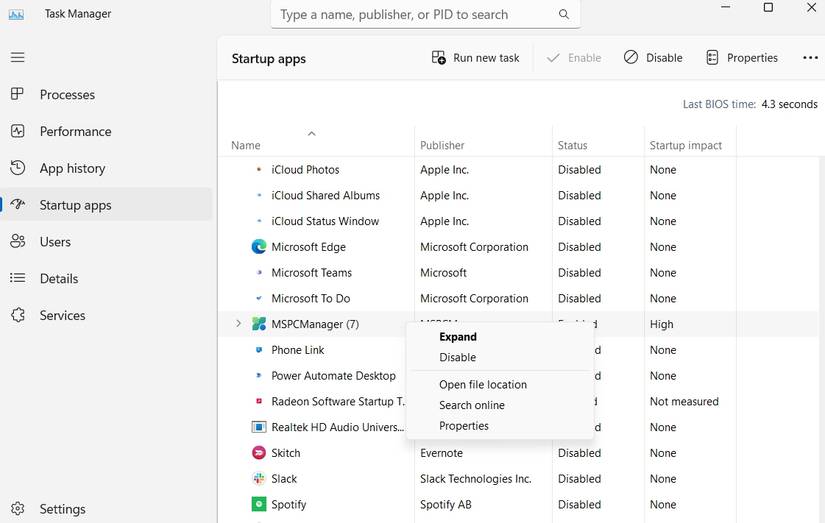Open the three-dot more options menu
The width and height of the screenshot is (825, 523).
tap(810, 57)
